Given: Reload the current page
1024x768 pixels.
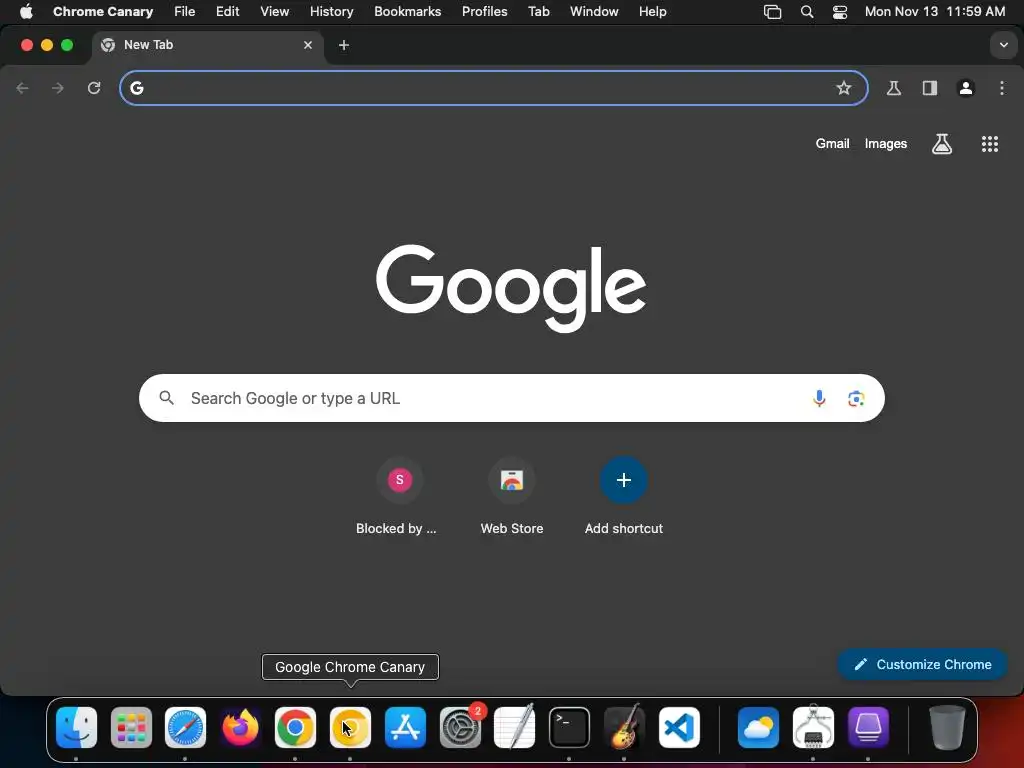Looking at the screenshot, I should coord(94,88).
